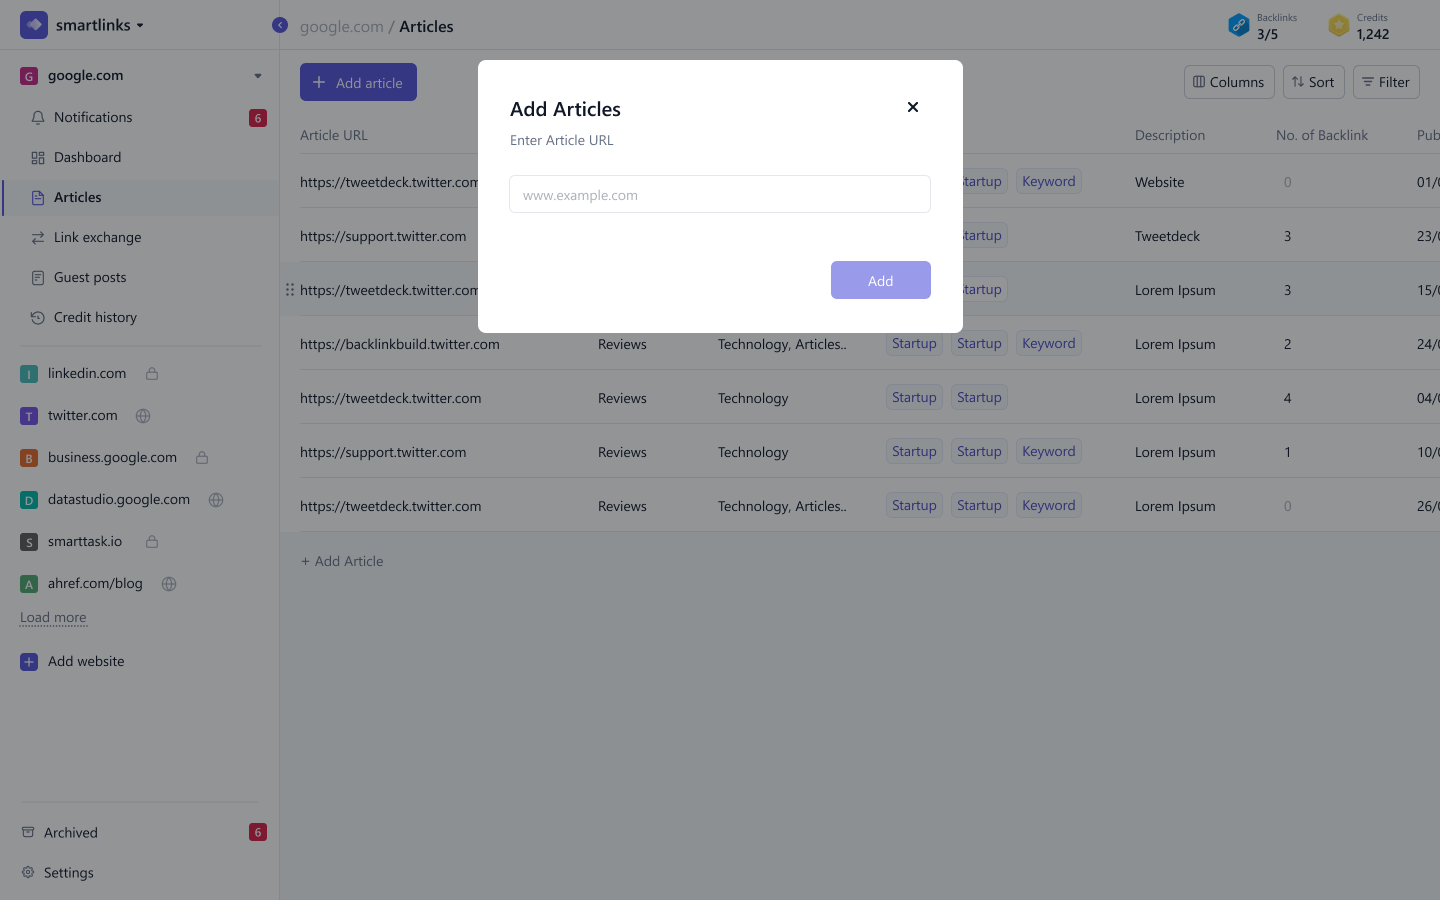Close the Add Articles dialog

pos(912,107)
